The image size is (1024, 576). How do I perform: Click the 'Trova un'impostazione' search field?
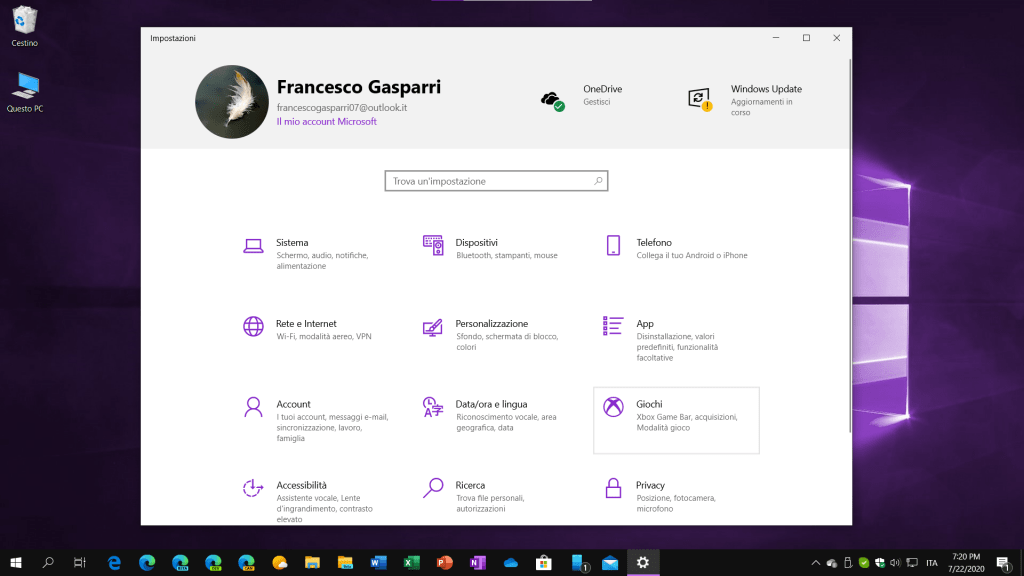495,181
